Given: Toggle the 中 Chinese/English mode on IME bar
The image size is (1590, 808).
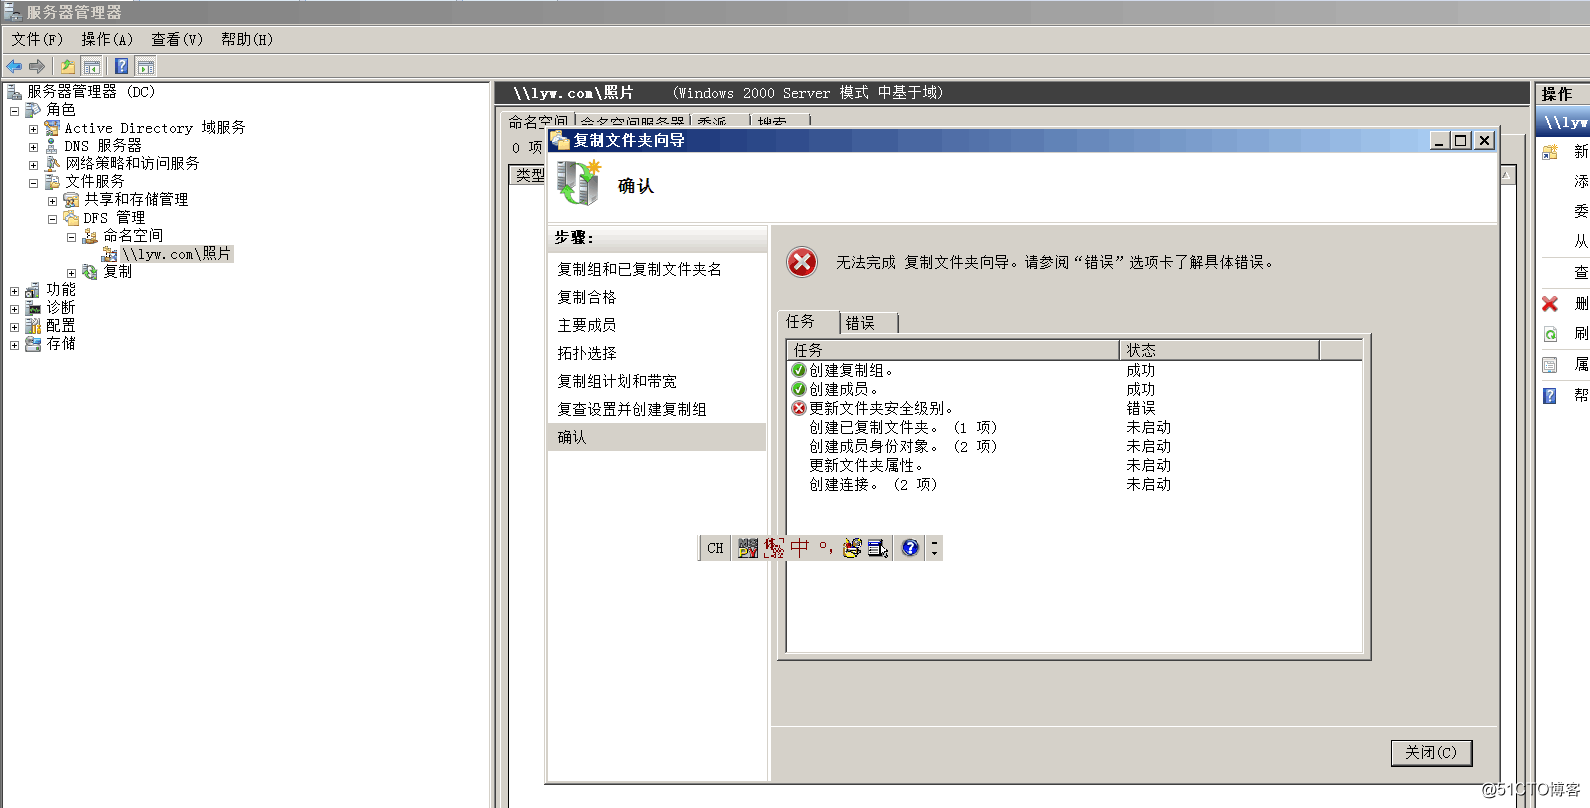Looking at the screenshot, I should (800, 547).
